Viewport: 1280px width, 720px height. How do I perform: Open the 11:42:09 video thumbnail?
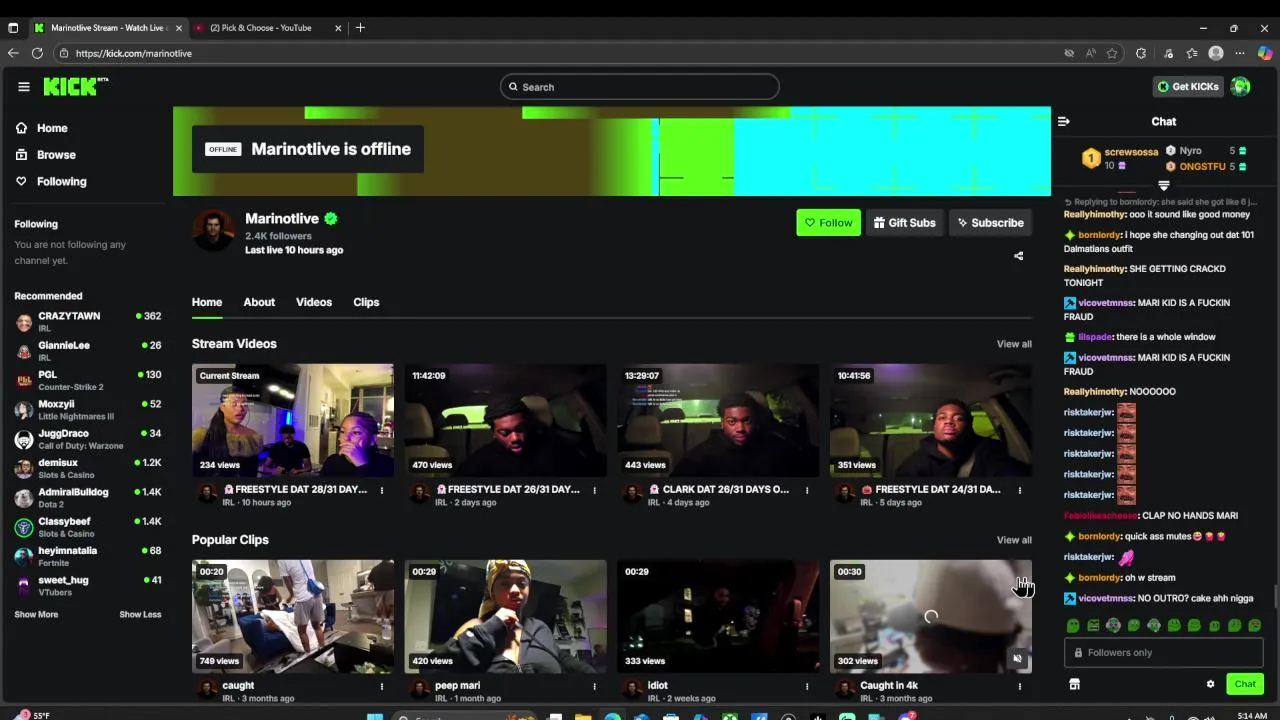pyautogui.click(x=505, y=421)
